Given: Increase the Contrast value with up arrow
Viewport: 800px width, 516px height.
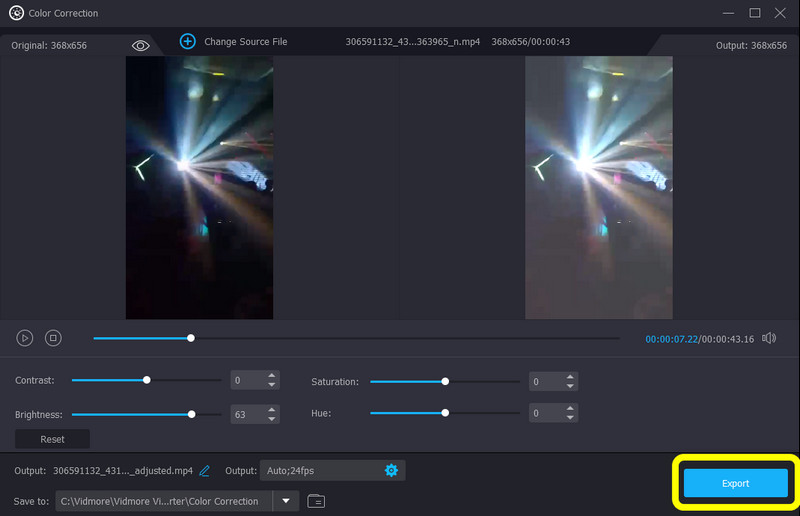Looking at the screenshot, I should 271,376.
